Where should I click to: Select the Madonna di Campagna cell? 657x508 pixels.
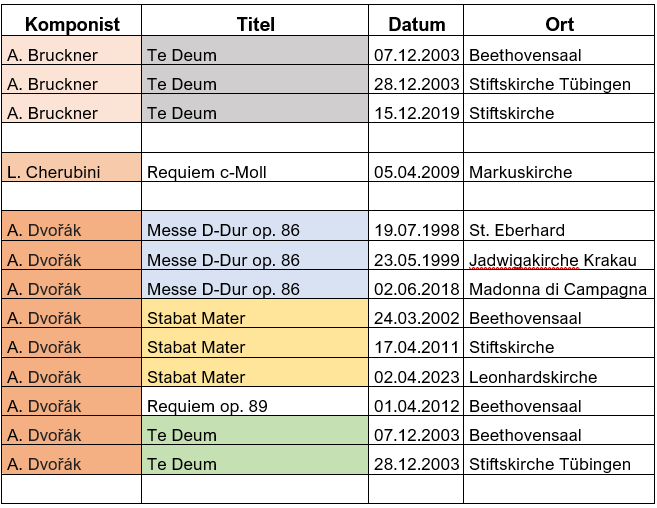(559, 289)
